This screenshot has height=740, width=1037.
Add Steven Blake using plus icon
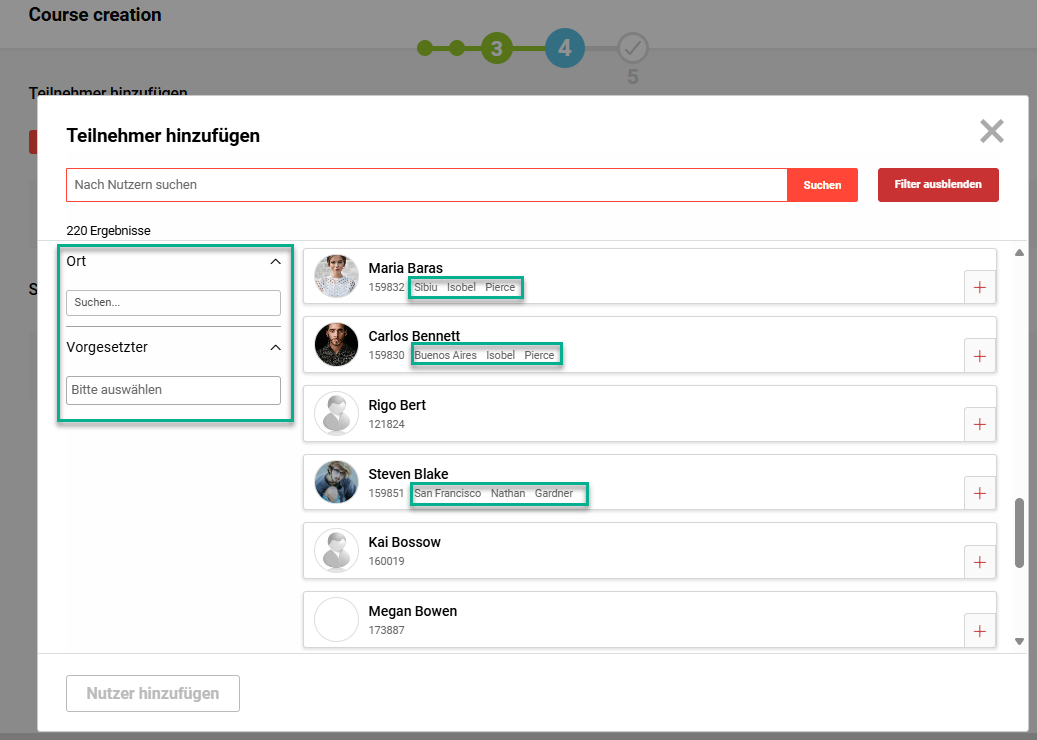979,493
